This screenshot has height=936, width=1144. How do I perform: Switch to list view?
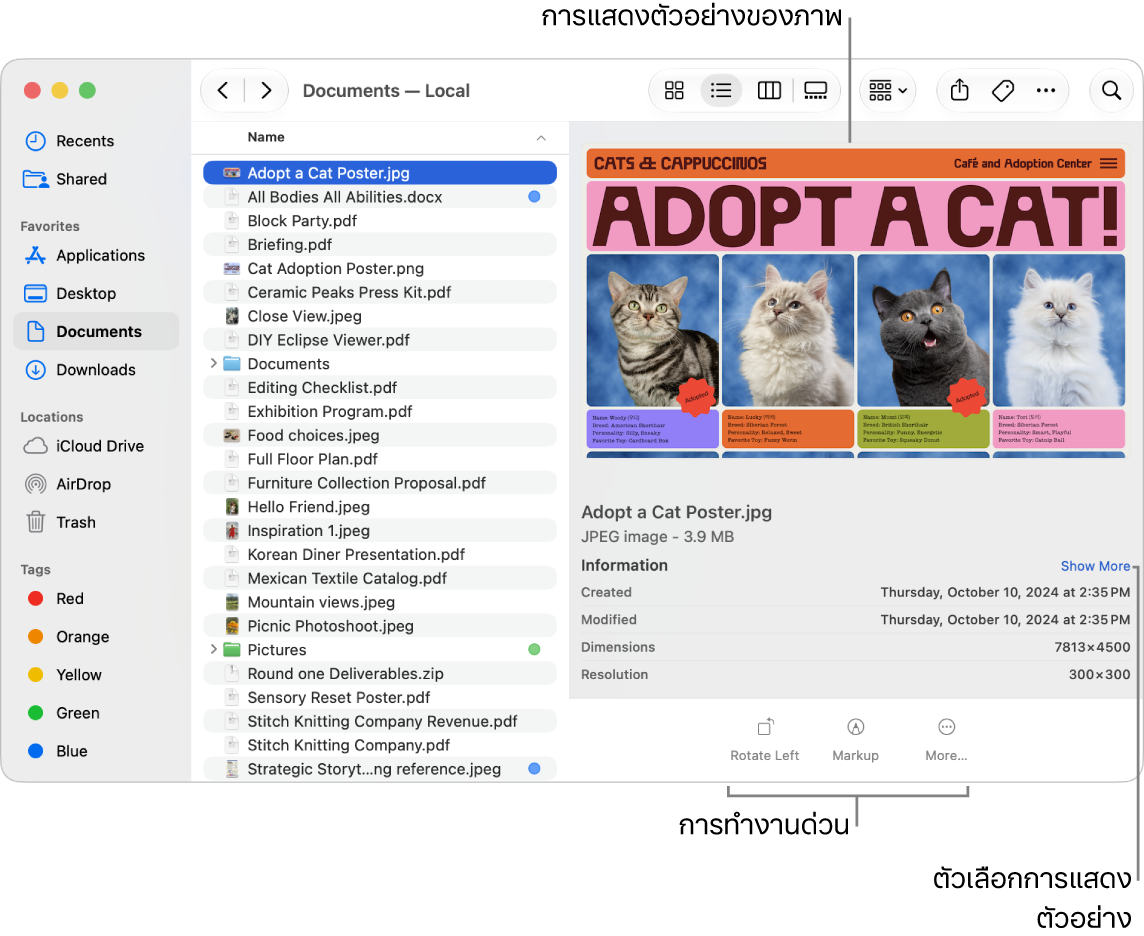[x=721, y=90]
